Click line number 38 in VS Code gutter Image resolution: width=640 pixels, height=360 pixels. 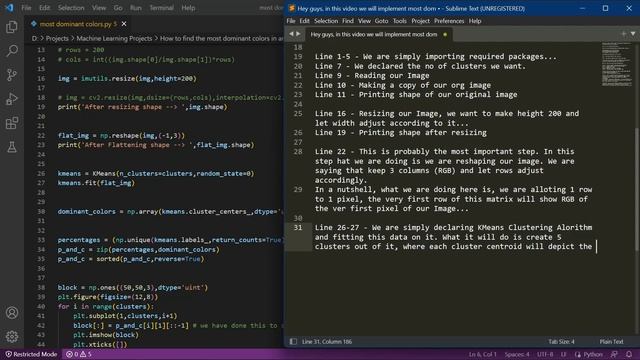tap(41, 287)
